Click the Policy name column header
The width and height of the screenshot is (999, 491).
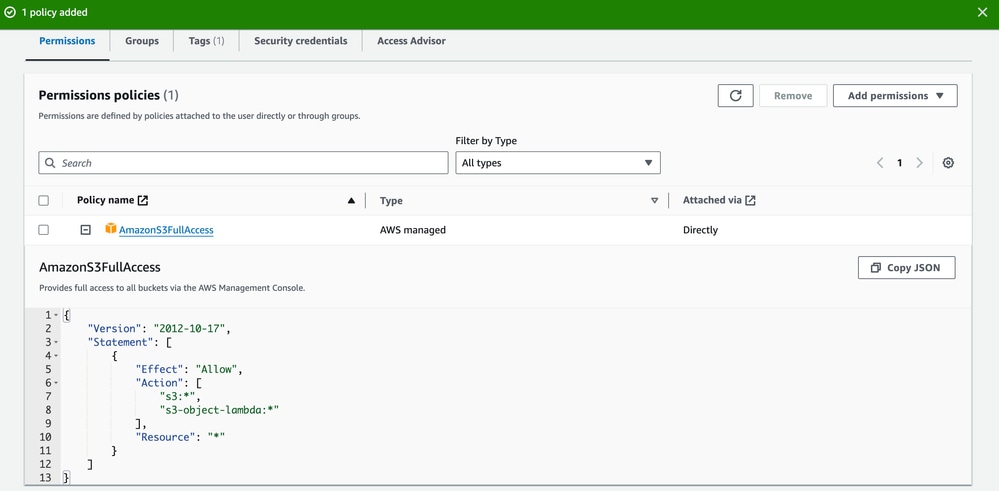point(106,200)
